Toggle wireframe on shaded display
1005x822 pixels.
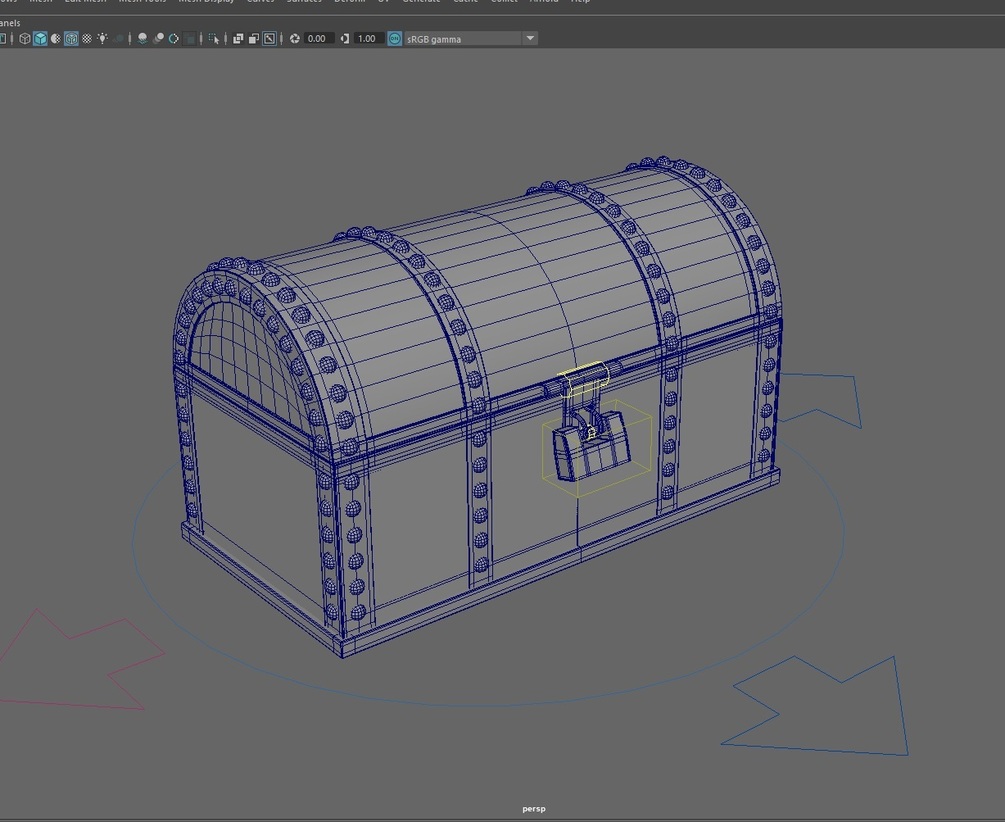point(71,38)
